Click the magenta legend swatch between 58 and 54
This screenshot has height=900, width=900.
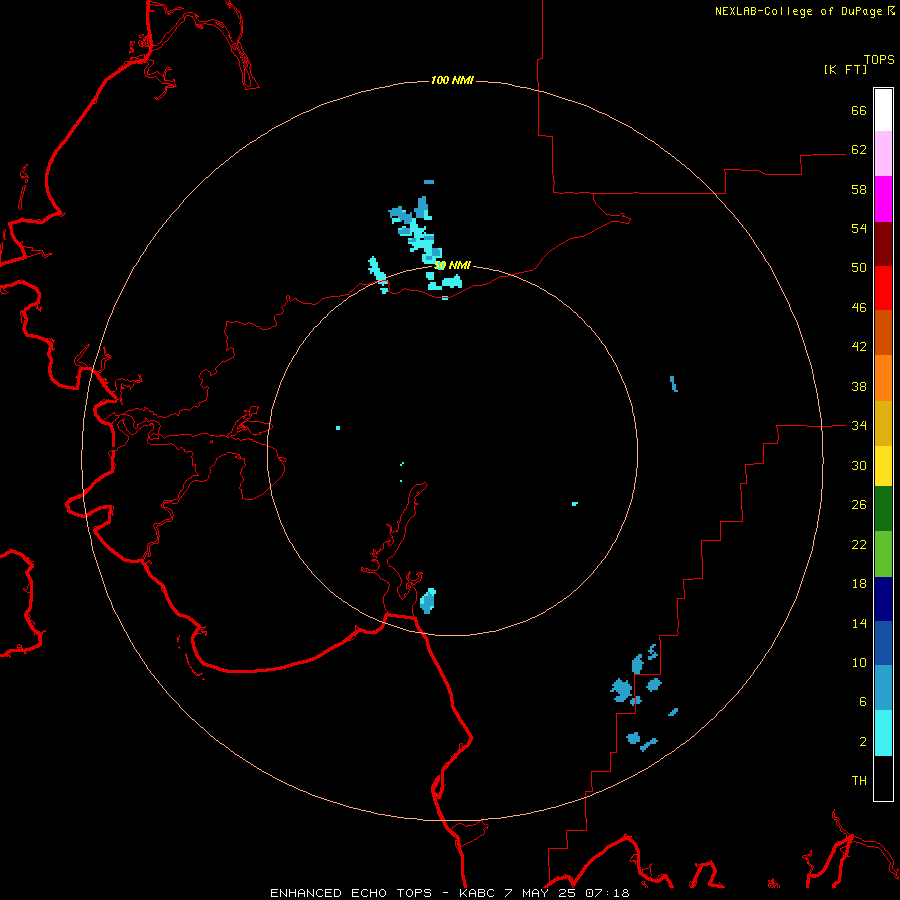[883, 199]
